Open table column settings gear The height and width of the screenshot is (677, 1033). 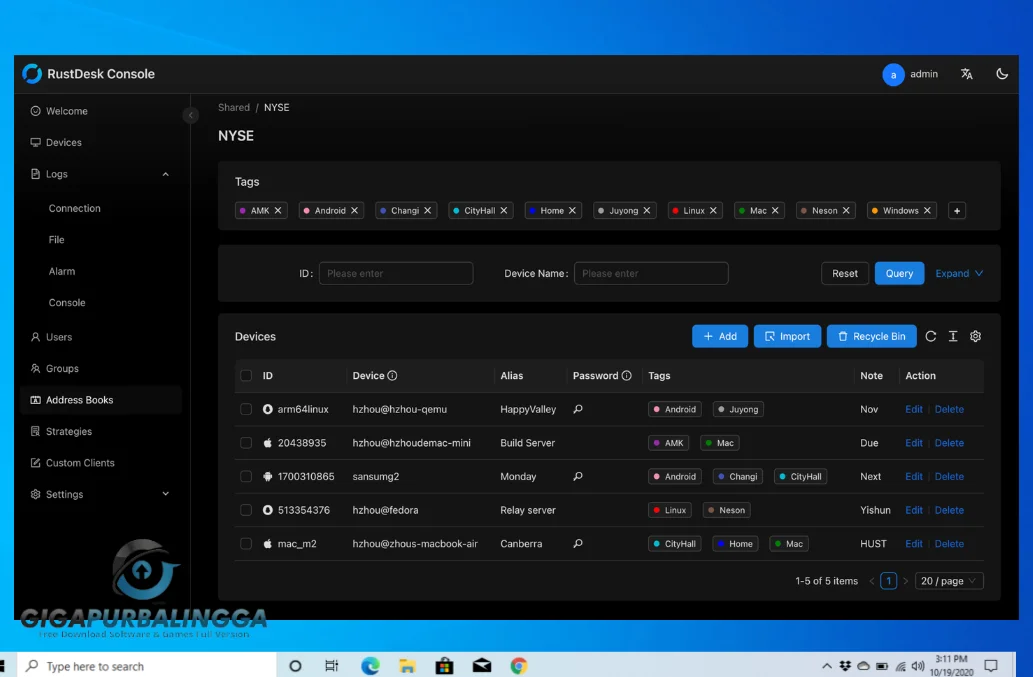[x=975, y=337]
